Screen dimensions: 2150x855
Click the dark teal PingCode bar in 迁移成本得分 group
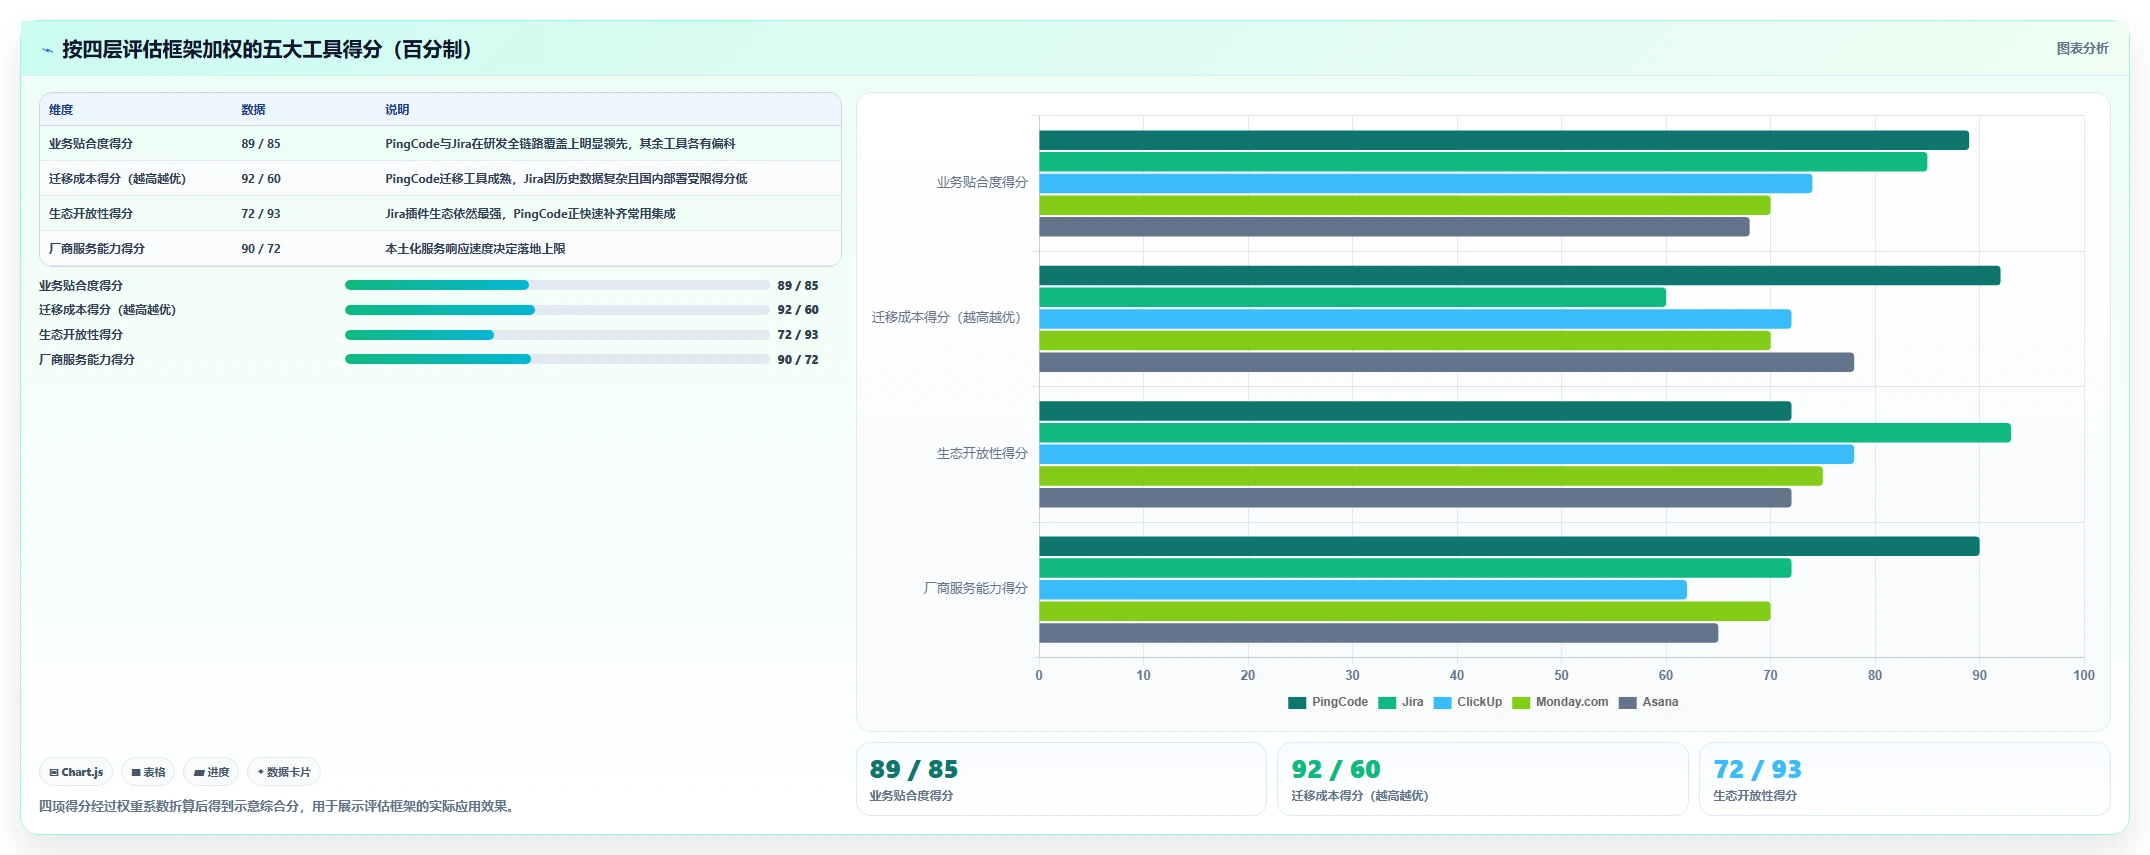1520,276
